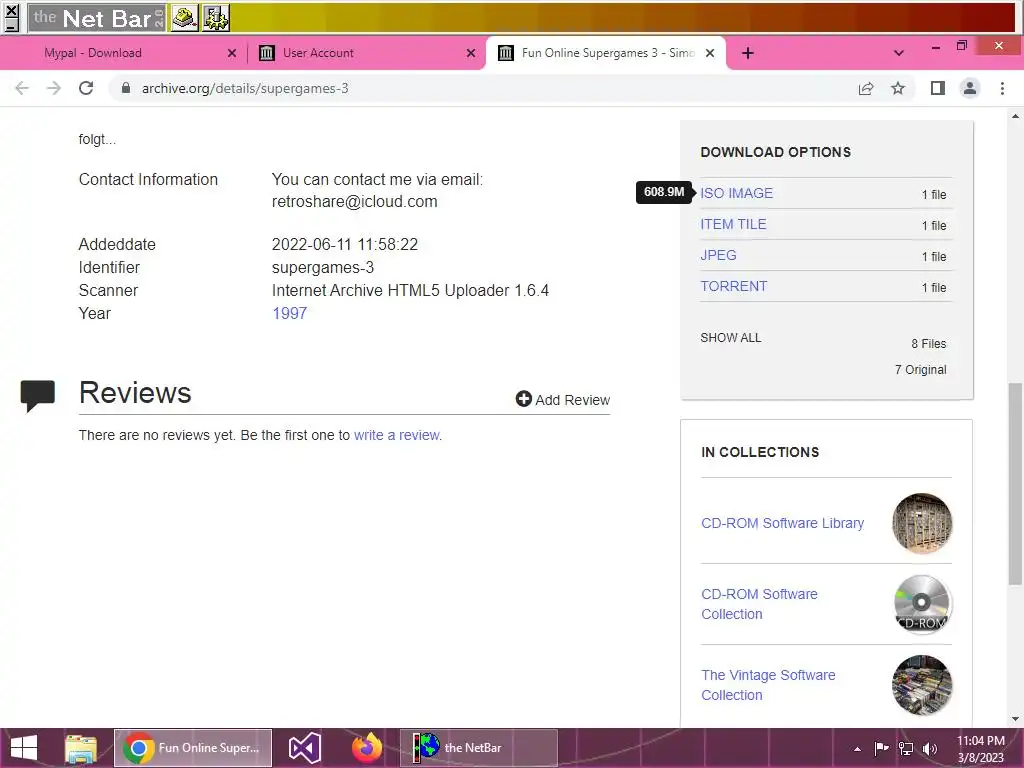Show hidden system tray icons
The width and height of the screenshot is (1024, 768).
click(857, 749)
